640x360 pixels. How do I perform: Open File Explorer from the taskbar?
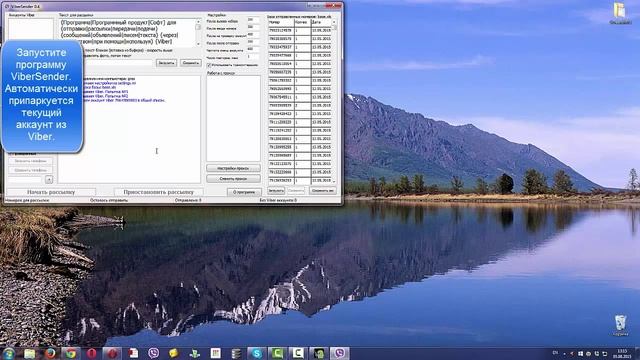29,353
